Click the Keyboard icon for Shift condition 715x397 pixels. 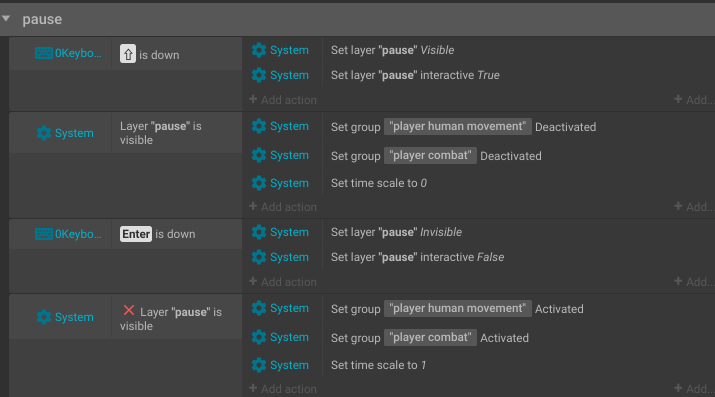[44, 53]
